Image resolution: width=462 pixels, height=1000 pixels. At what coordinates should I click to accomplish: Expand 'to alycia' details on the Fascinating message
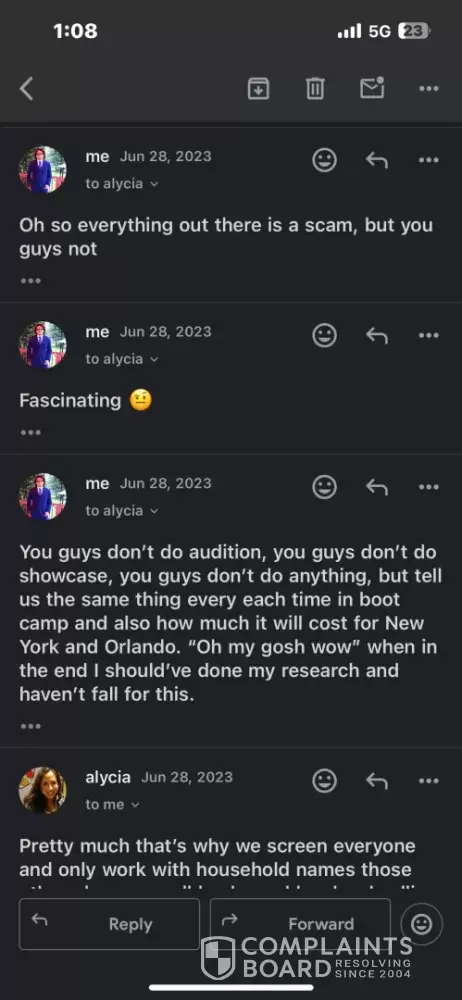[122, 359]
